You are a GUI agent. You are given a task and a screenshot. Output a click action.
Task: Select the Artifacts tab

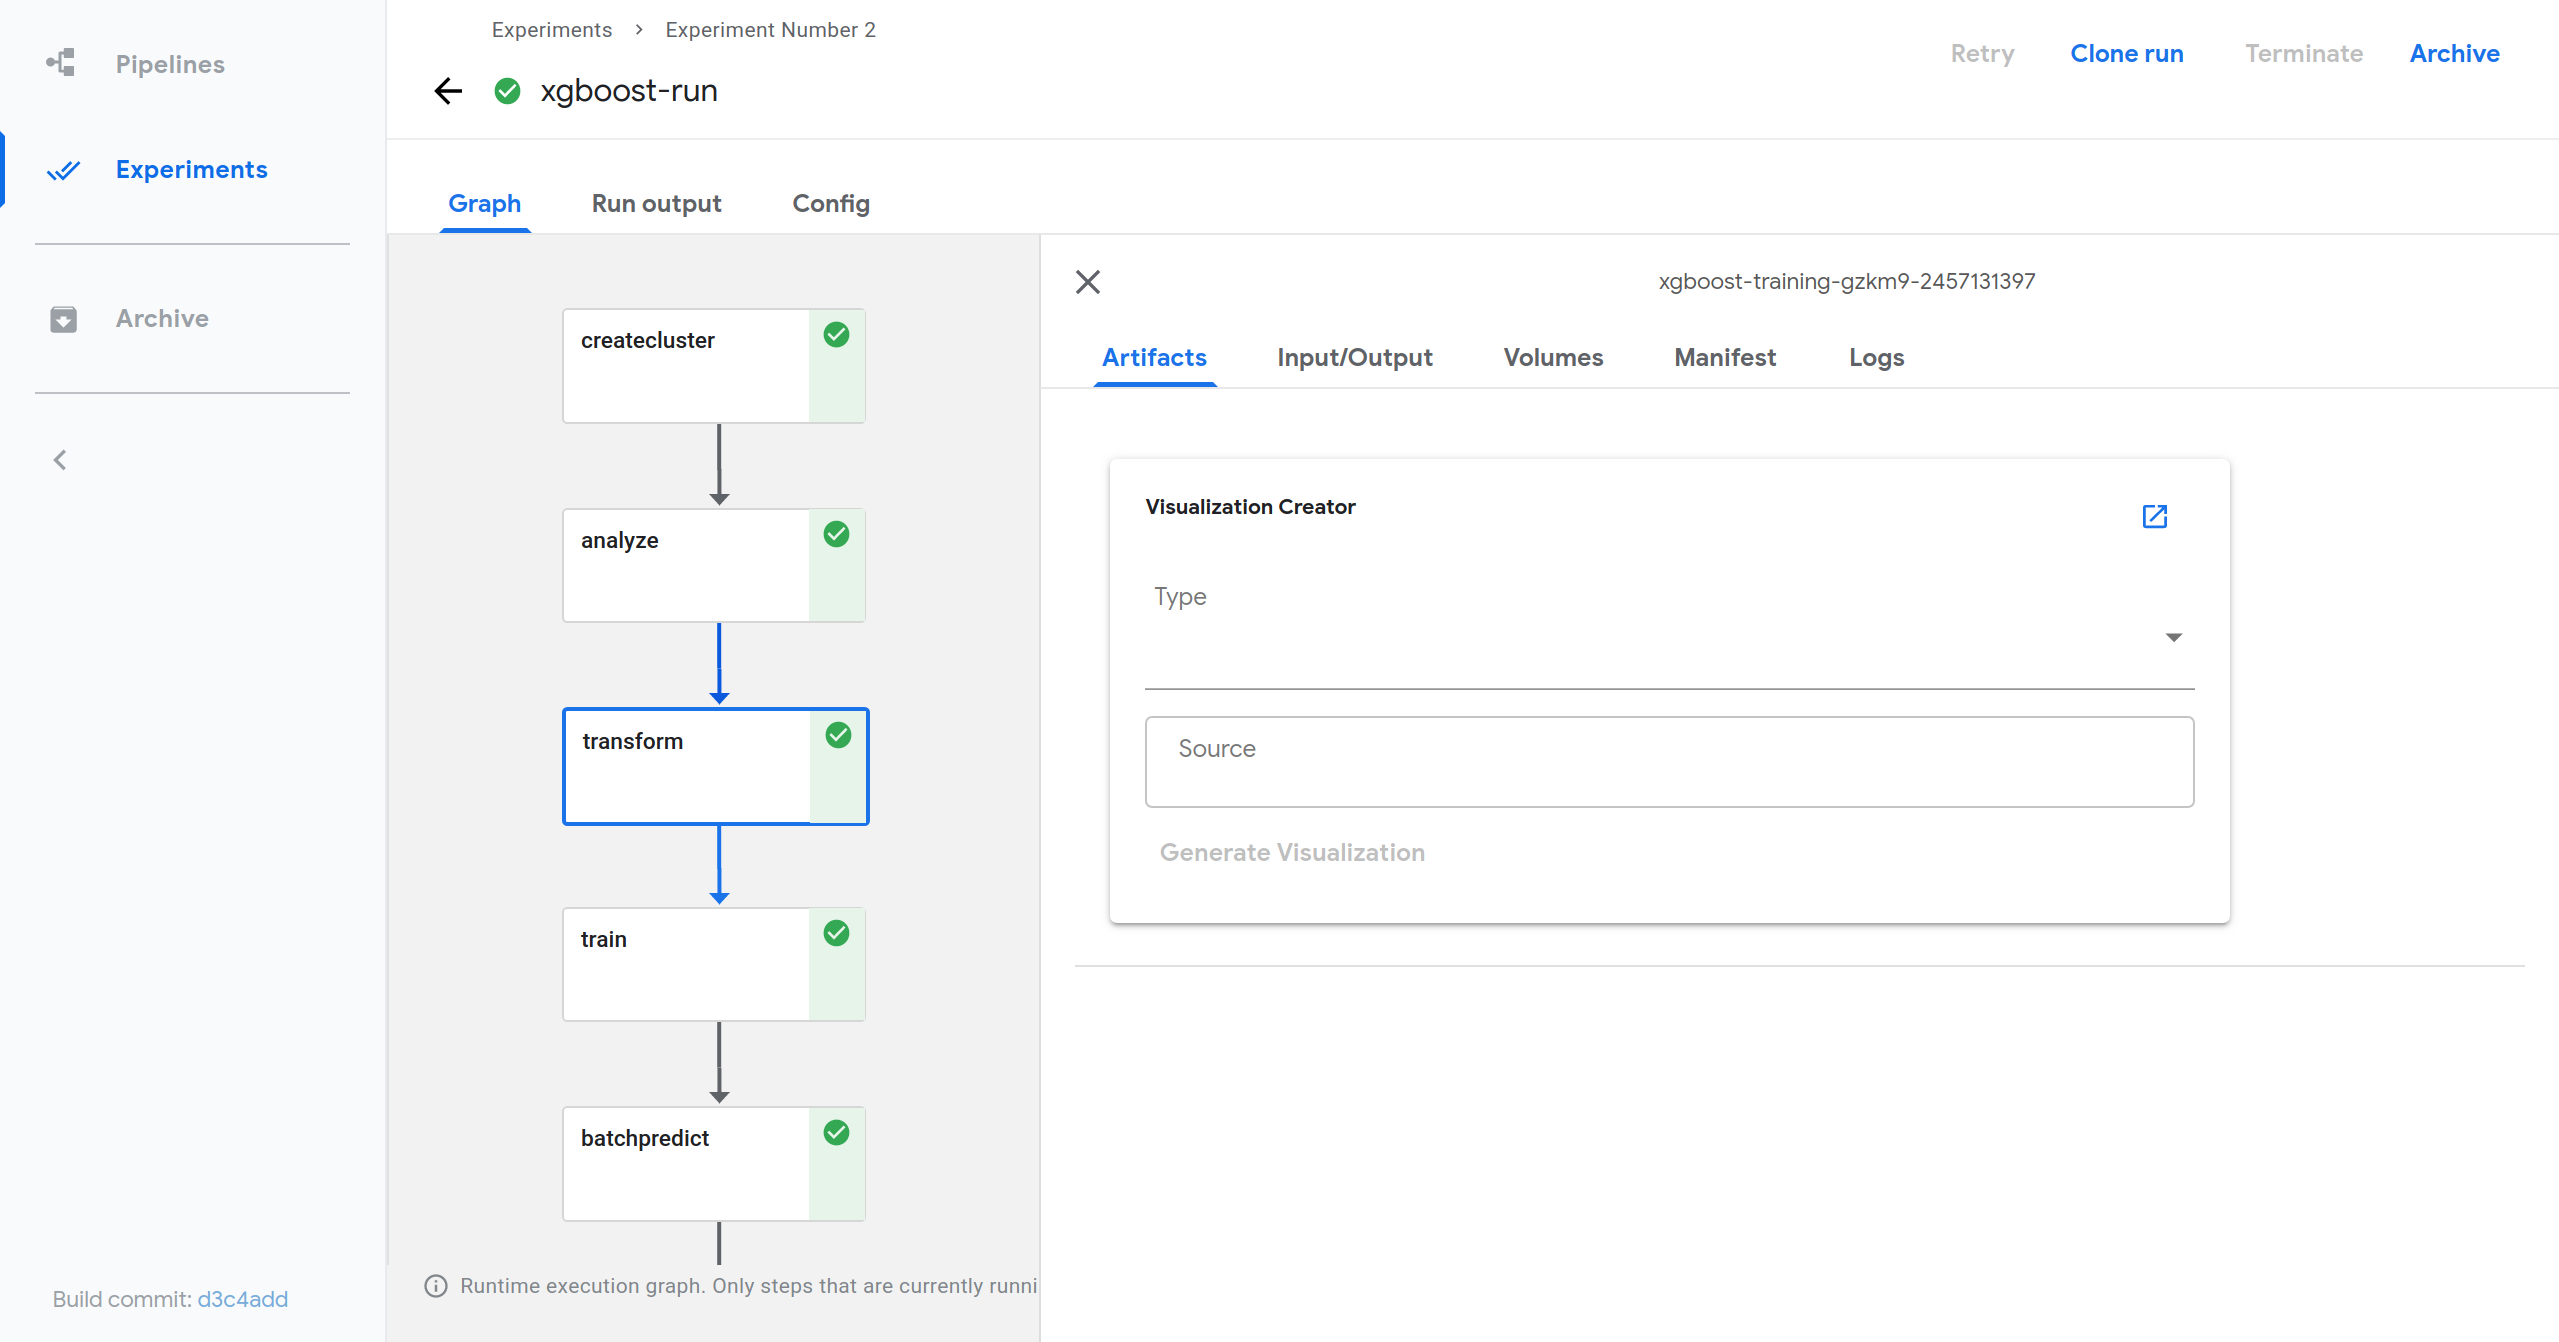[1153, 357]
